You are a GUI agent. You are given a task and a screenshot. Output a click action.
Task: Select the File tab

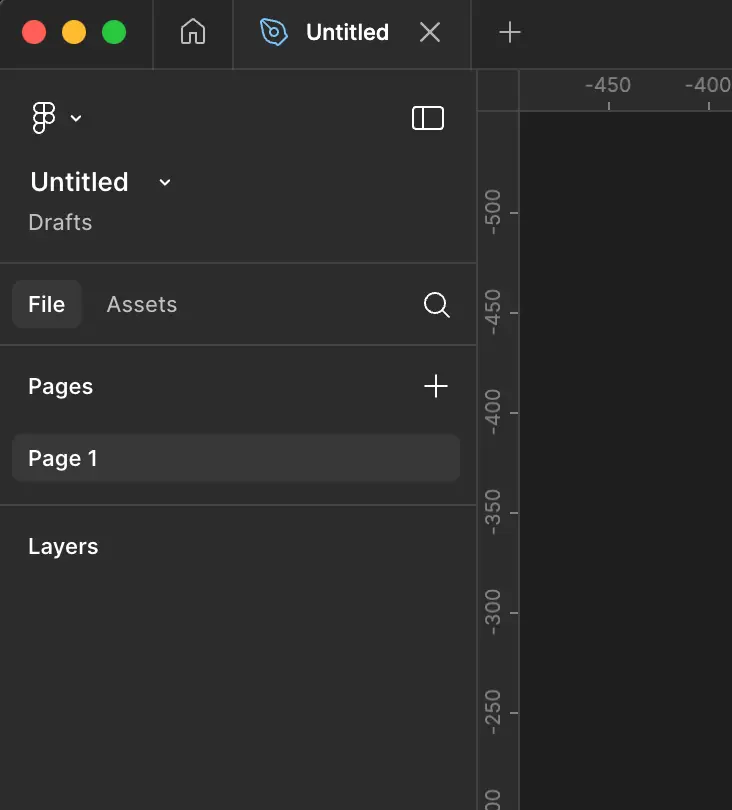[x=47, y=305]
